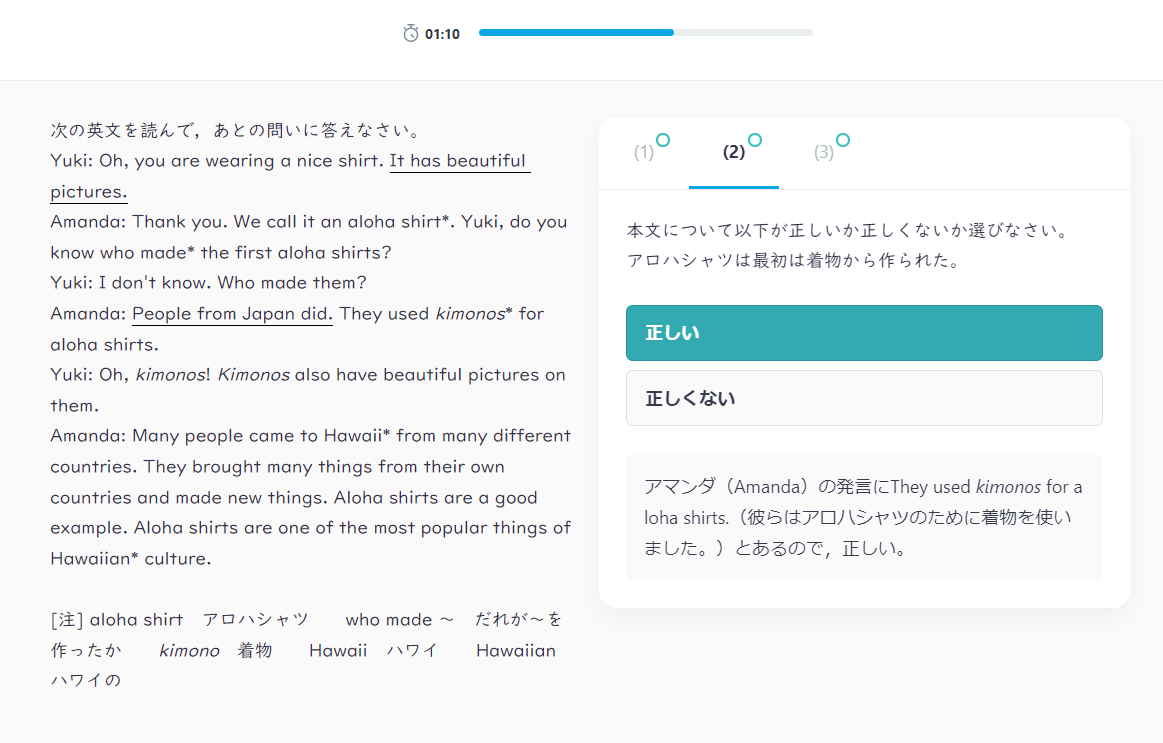This screenshot has height=743, width=1163.
Task: Click the green circle on tab (3)
Action: 843,140
